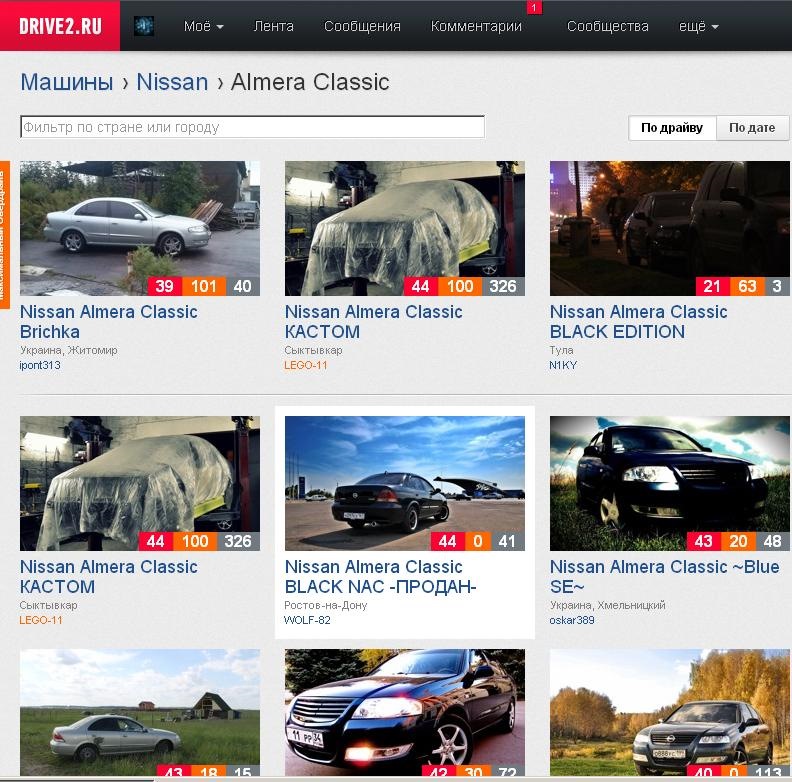The image size is (792, 782).
Task: Click orange counter 0 on BLACK NAC card
Action: pos(478,542)
